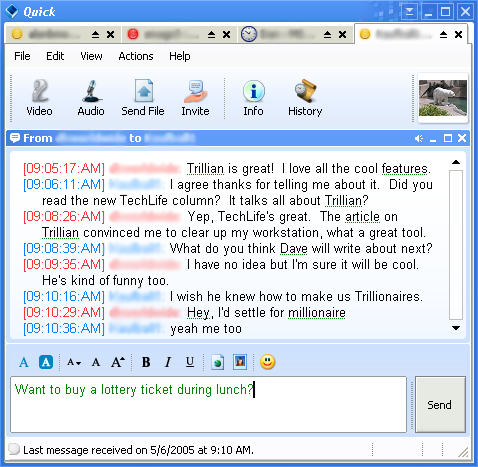This screenshot has height=467, width=478.
Task: Open the File menu
Action: (22, 56)
